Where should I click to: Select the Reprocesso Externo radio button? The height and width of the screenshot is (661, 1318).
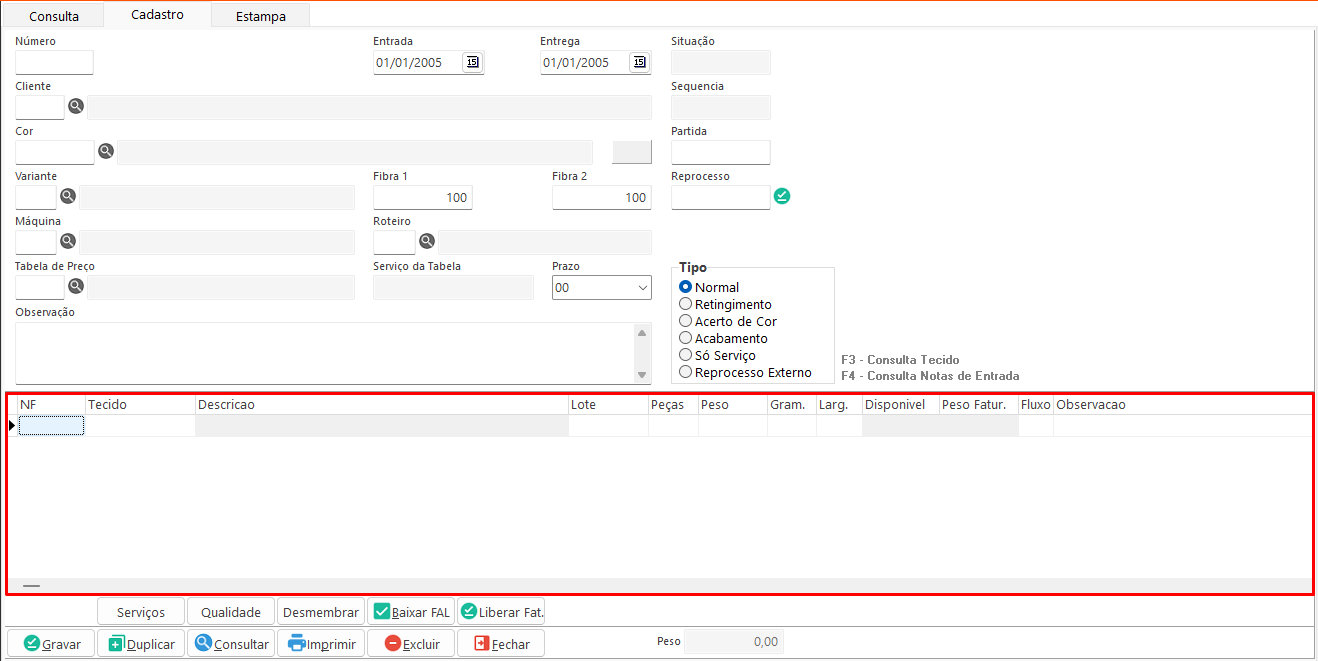tap(686, 372)
